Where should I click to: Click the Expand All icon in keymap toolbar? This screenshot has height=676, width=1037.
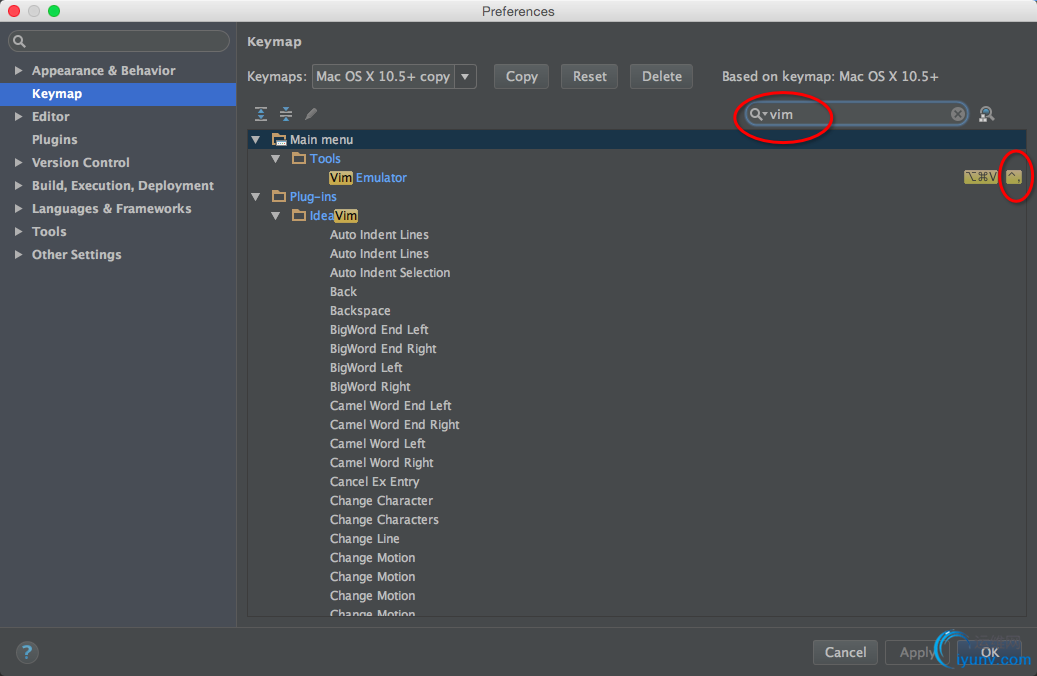point(261,114)
